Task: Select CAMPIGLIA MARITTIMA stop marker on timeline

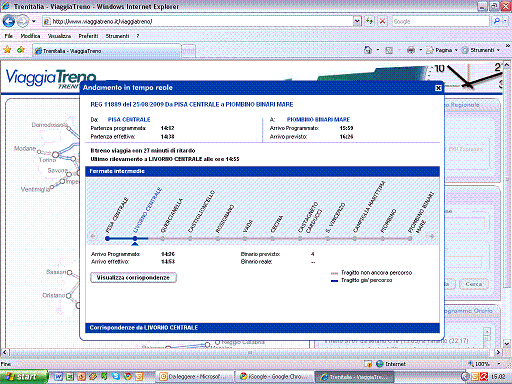Action: (355, 238)
